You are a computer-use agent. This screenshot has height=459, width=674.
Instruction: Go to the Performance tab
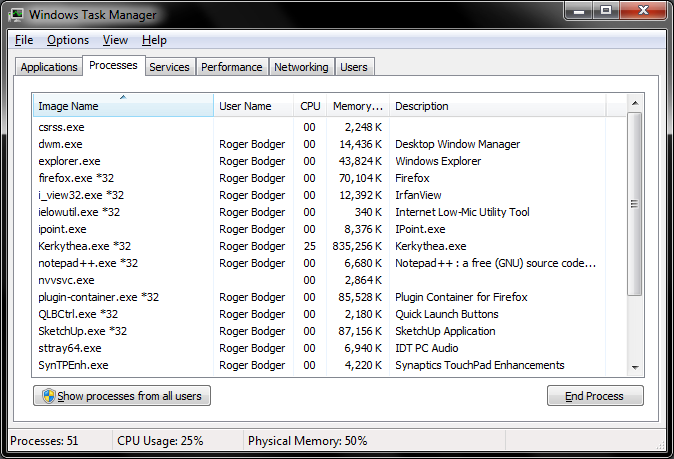231,67
